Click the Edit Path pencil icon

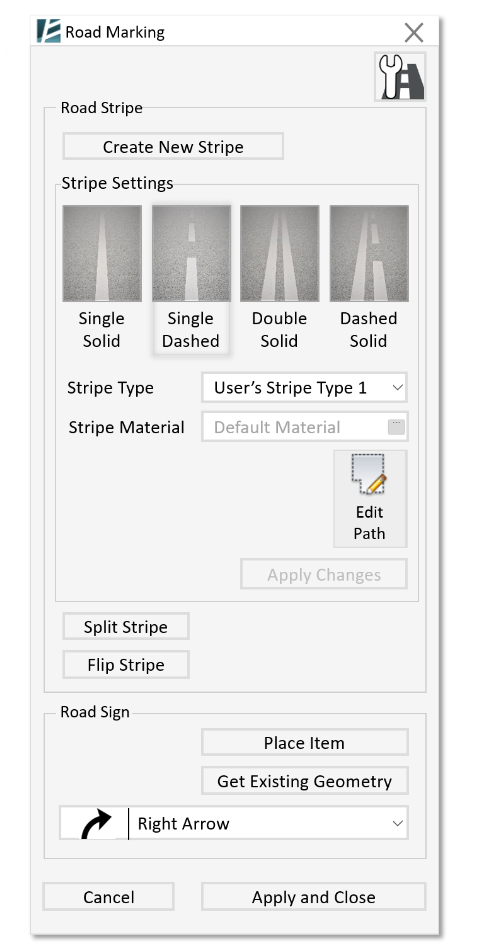pos(370,476)
